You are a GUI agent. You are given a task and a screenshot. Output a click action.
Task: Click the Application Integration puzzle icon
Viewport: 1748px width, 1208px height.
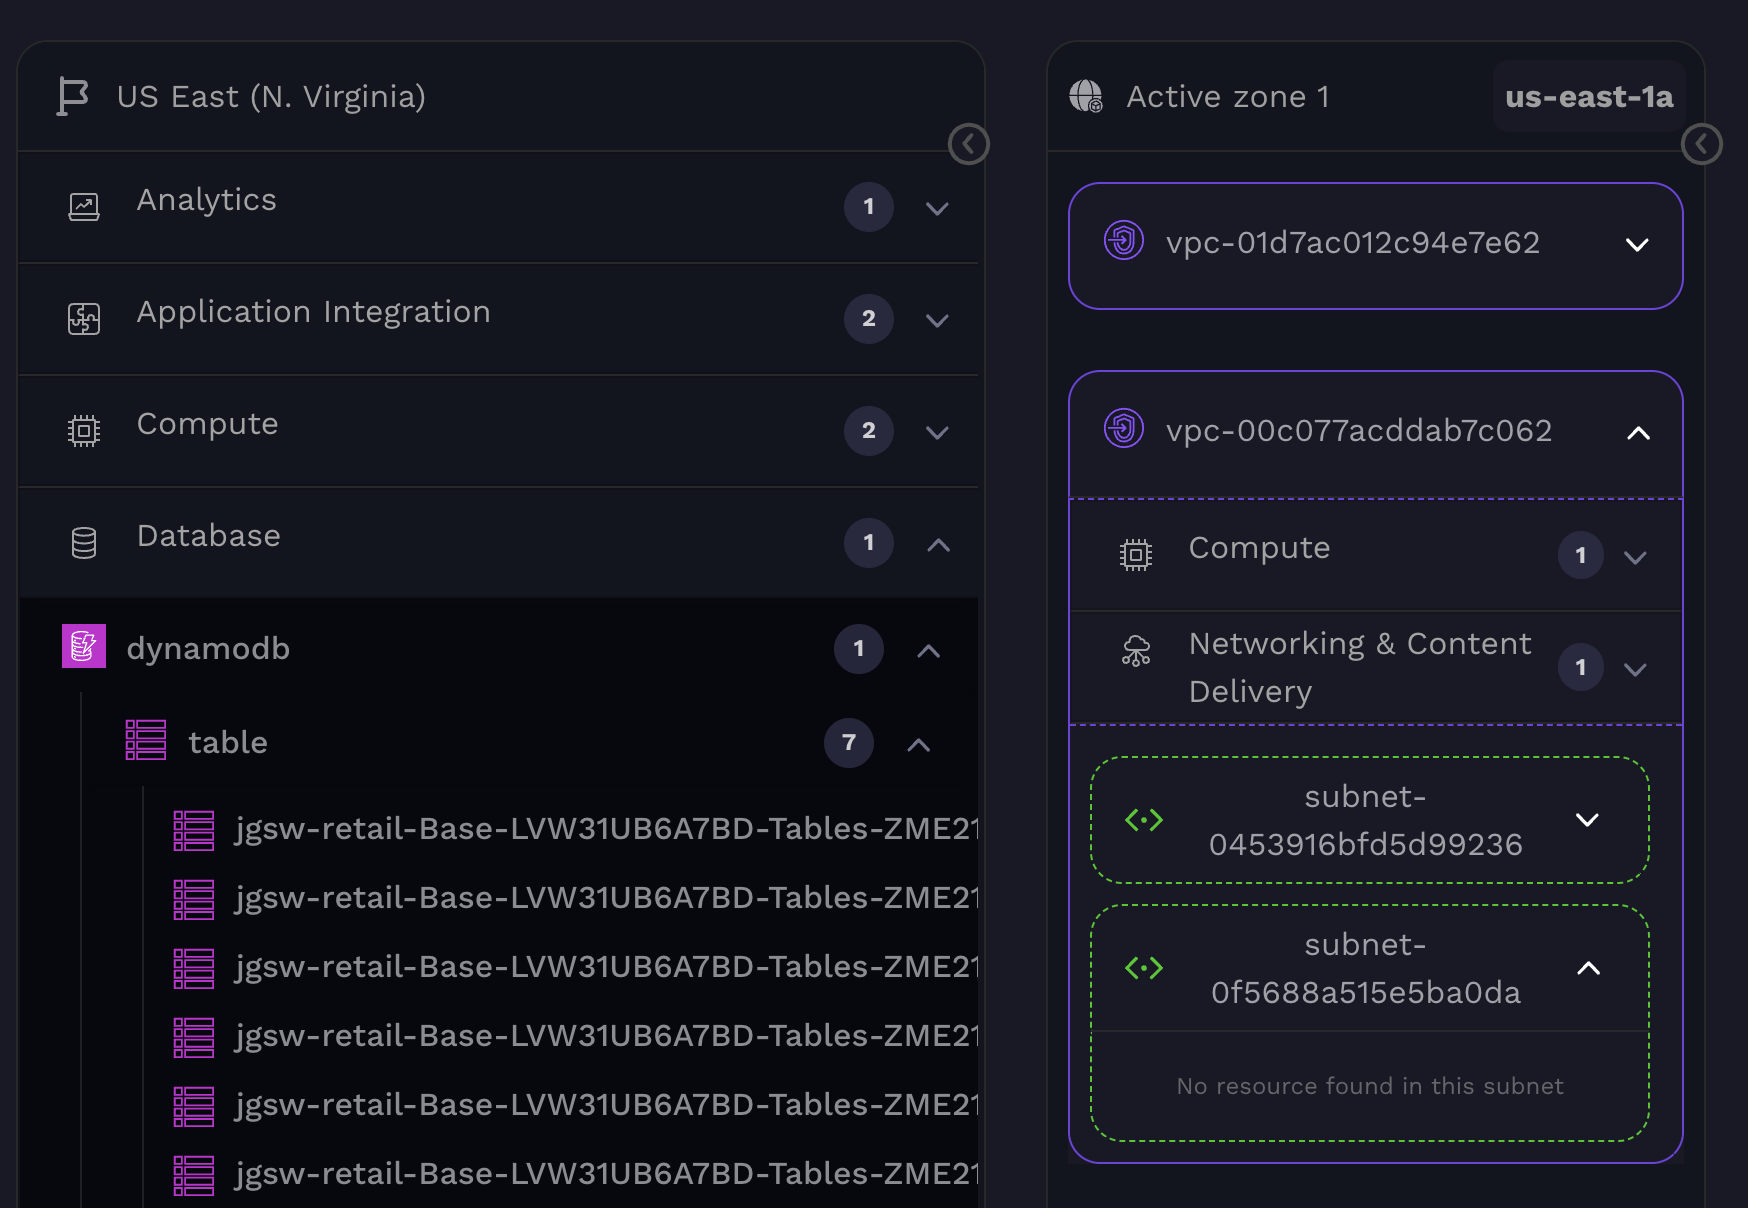pyautogui.click(x=84, y=319)
